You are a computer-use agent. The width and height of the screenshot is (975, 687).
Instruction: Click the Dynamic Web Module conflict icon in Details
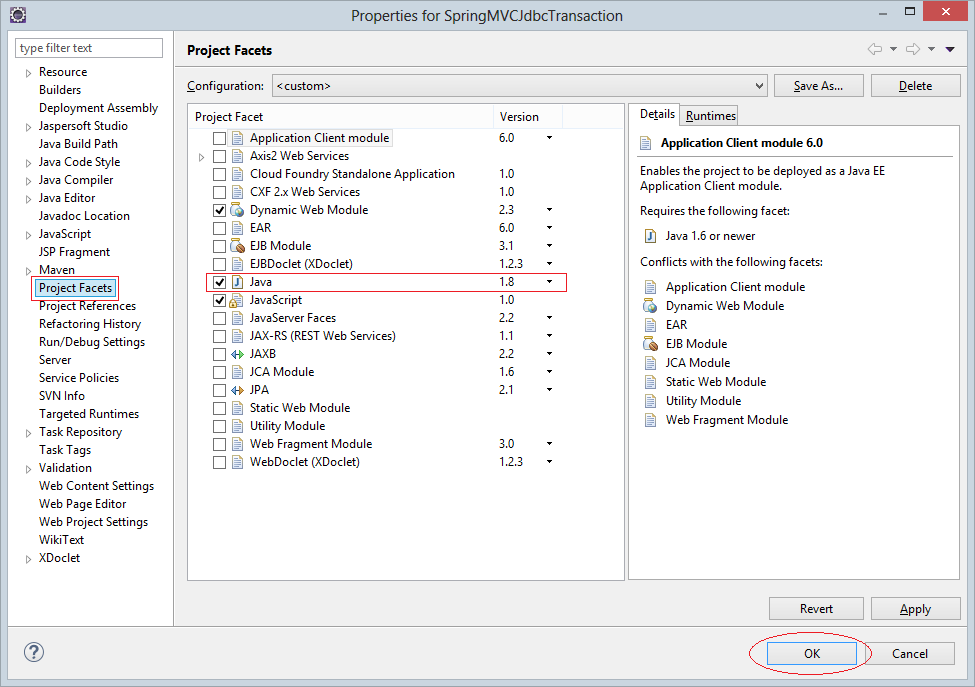point(650,306)
